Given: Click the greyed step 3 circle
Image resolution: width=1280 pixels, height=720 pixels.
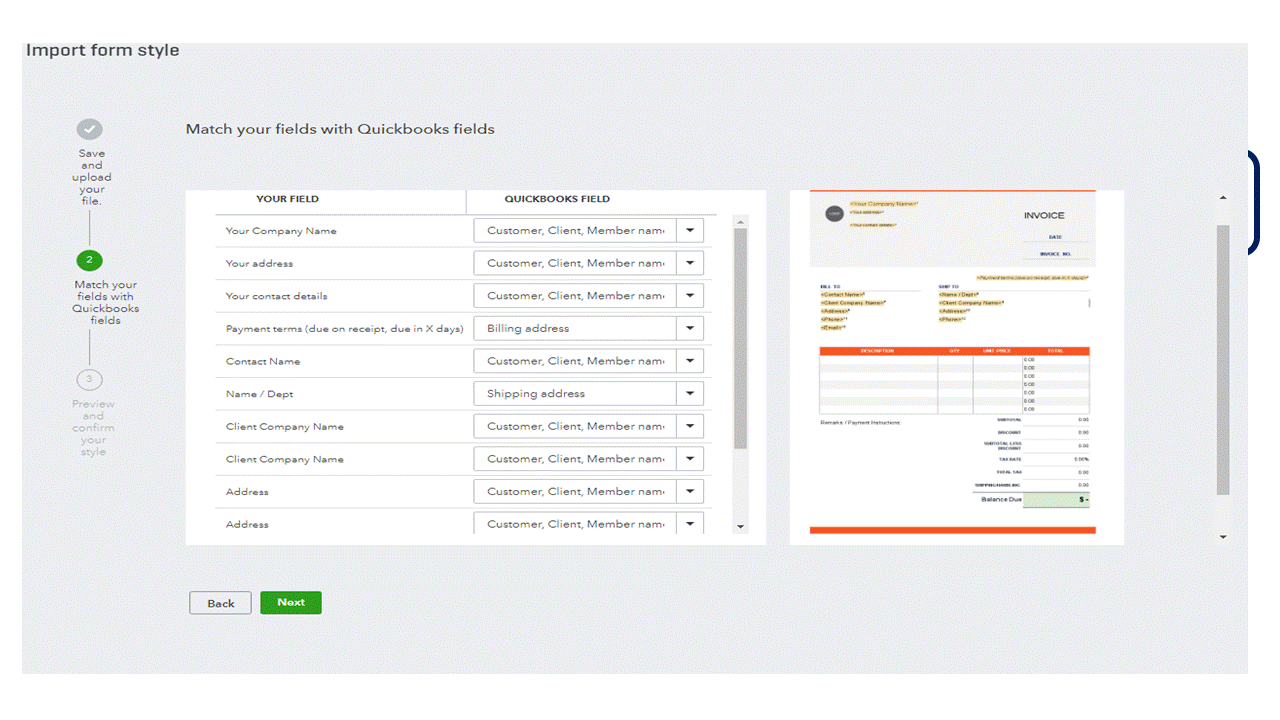Looking at the screenshot, I should tap(89, 379).
